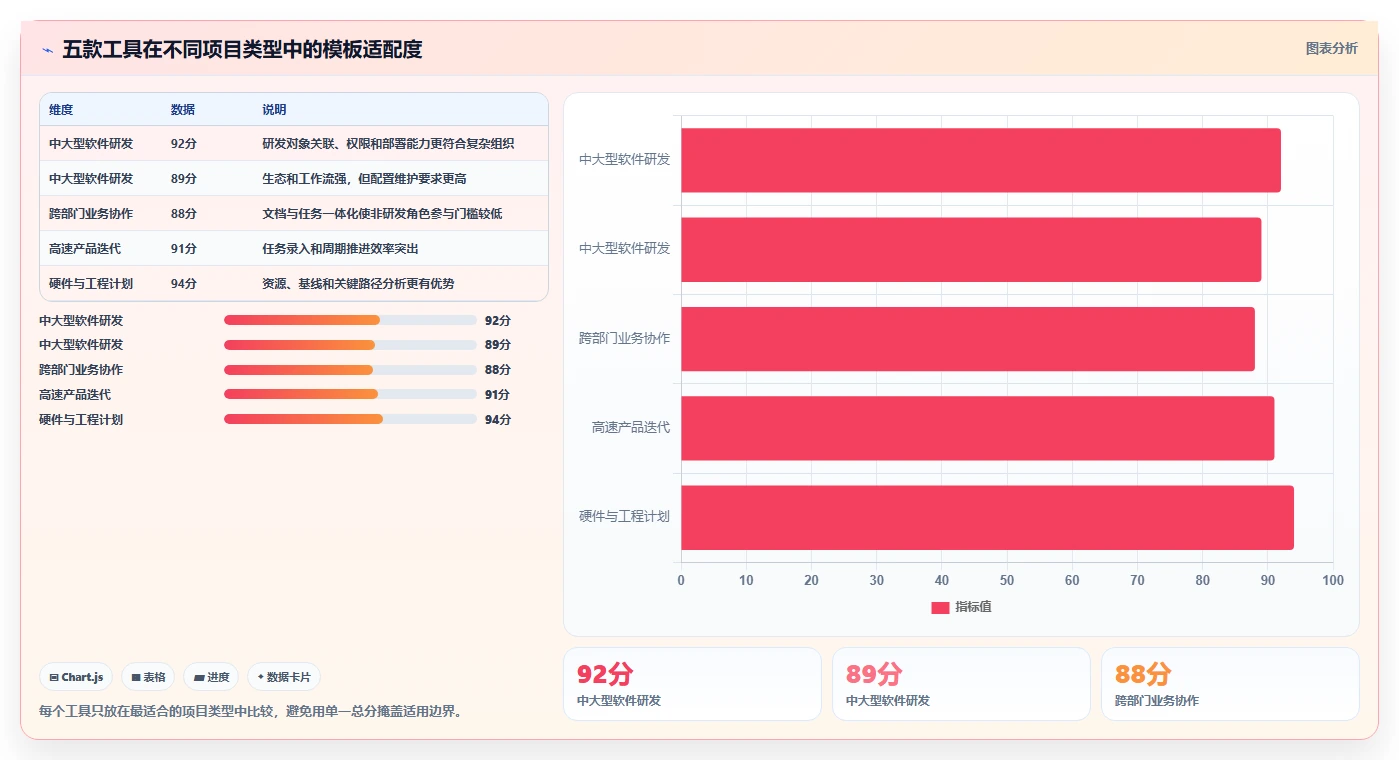Click the 88分 progress bar
This screenshot has height=760, width=1399.
click(350, 369)
